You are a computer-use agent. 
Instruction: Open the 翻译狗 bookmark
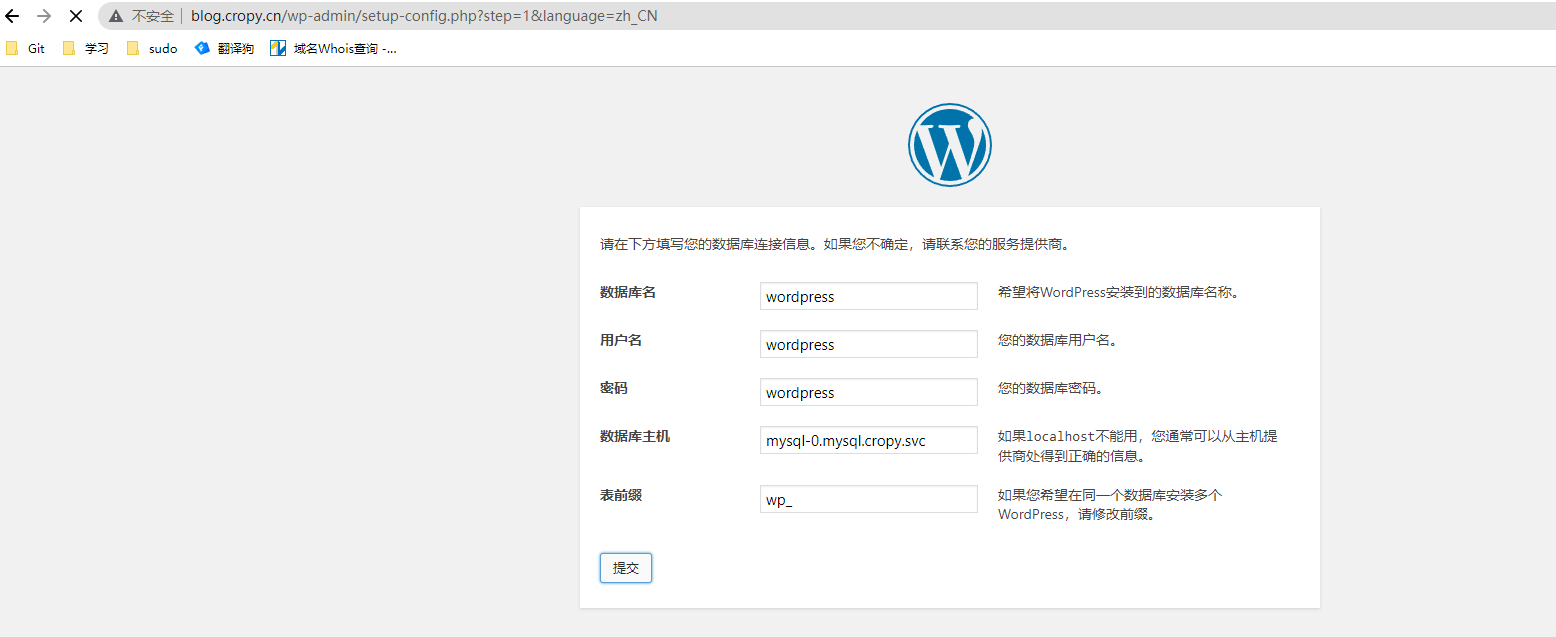tap(224, 48)
